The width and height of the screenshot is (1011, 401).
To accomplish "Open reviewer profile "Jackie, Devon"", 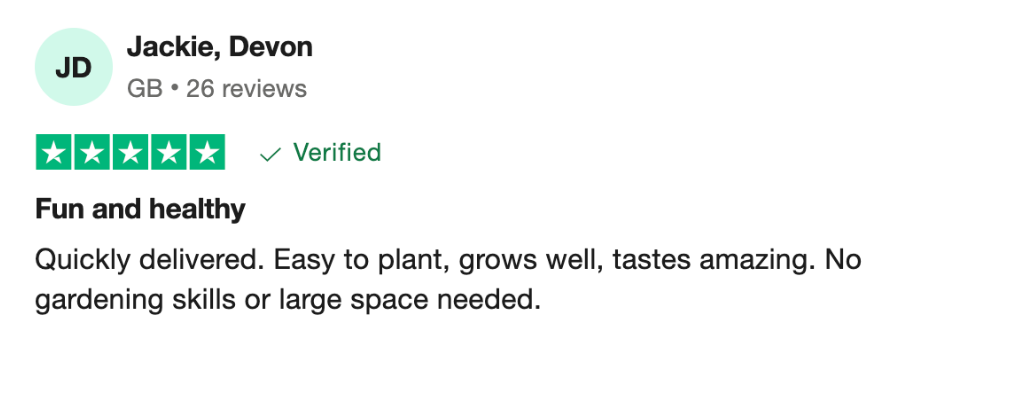I will tap(219, 46).
